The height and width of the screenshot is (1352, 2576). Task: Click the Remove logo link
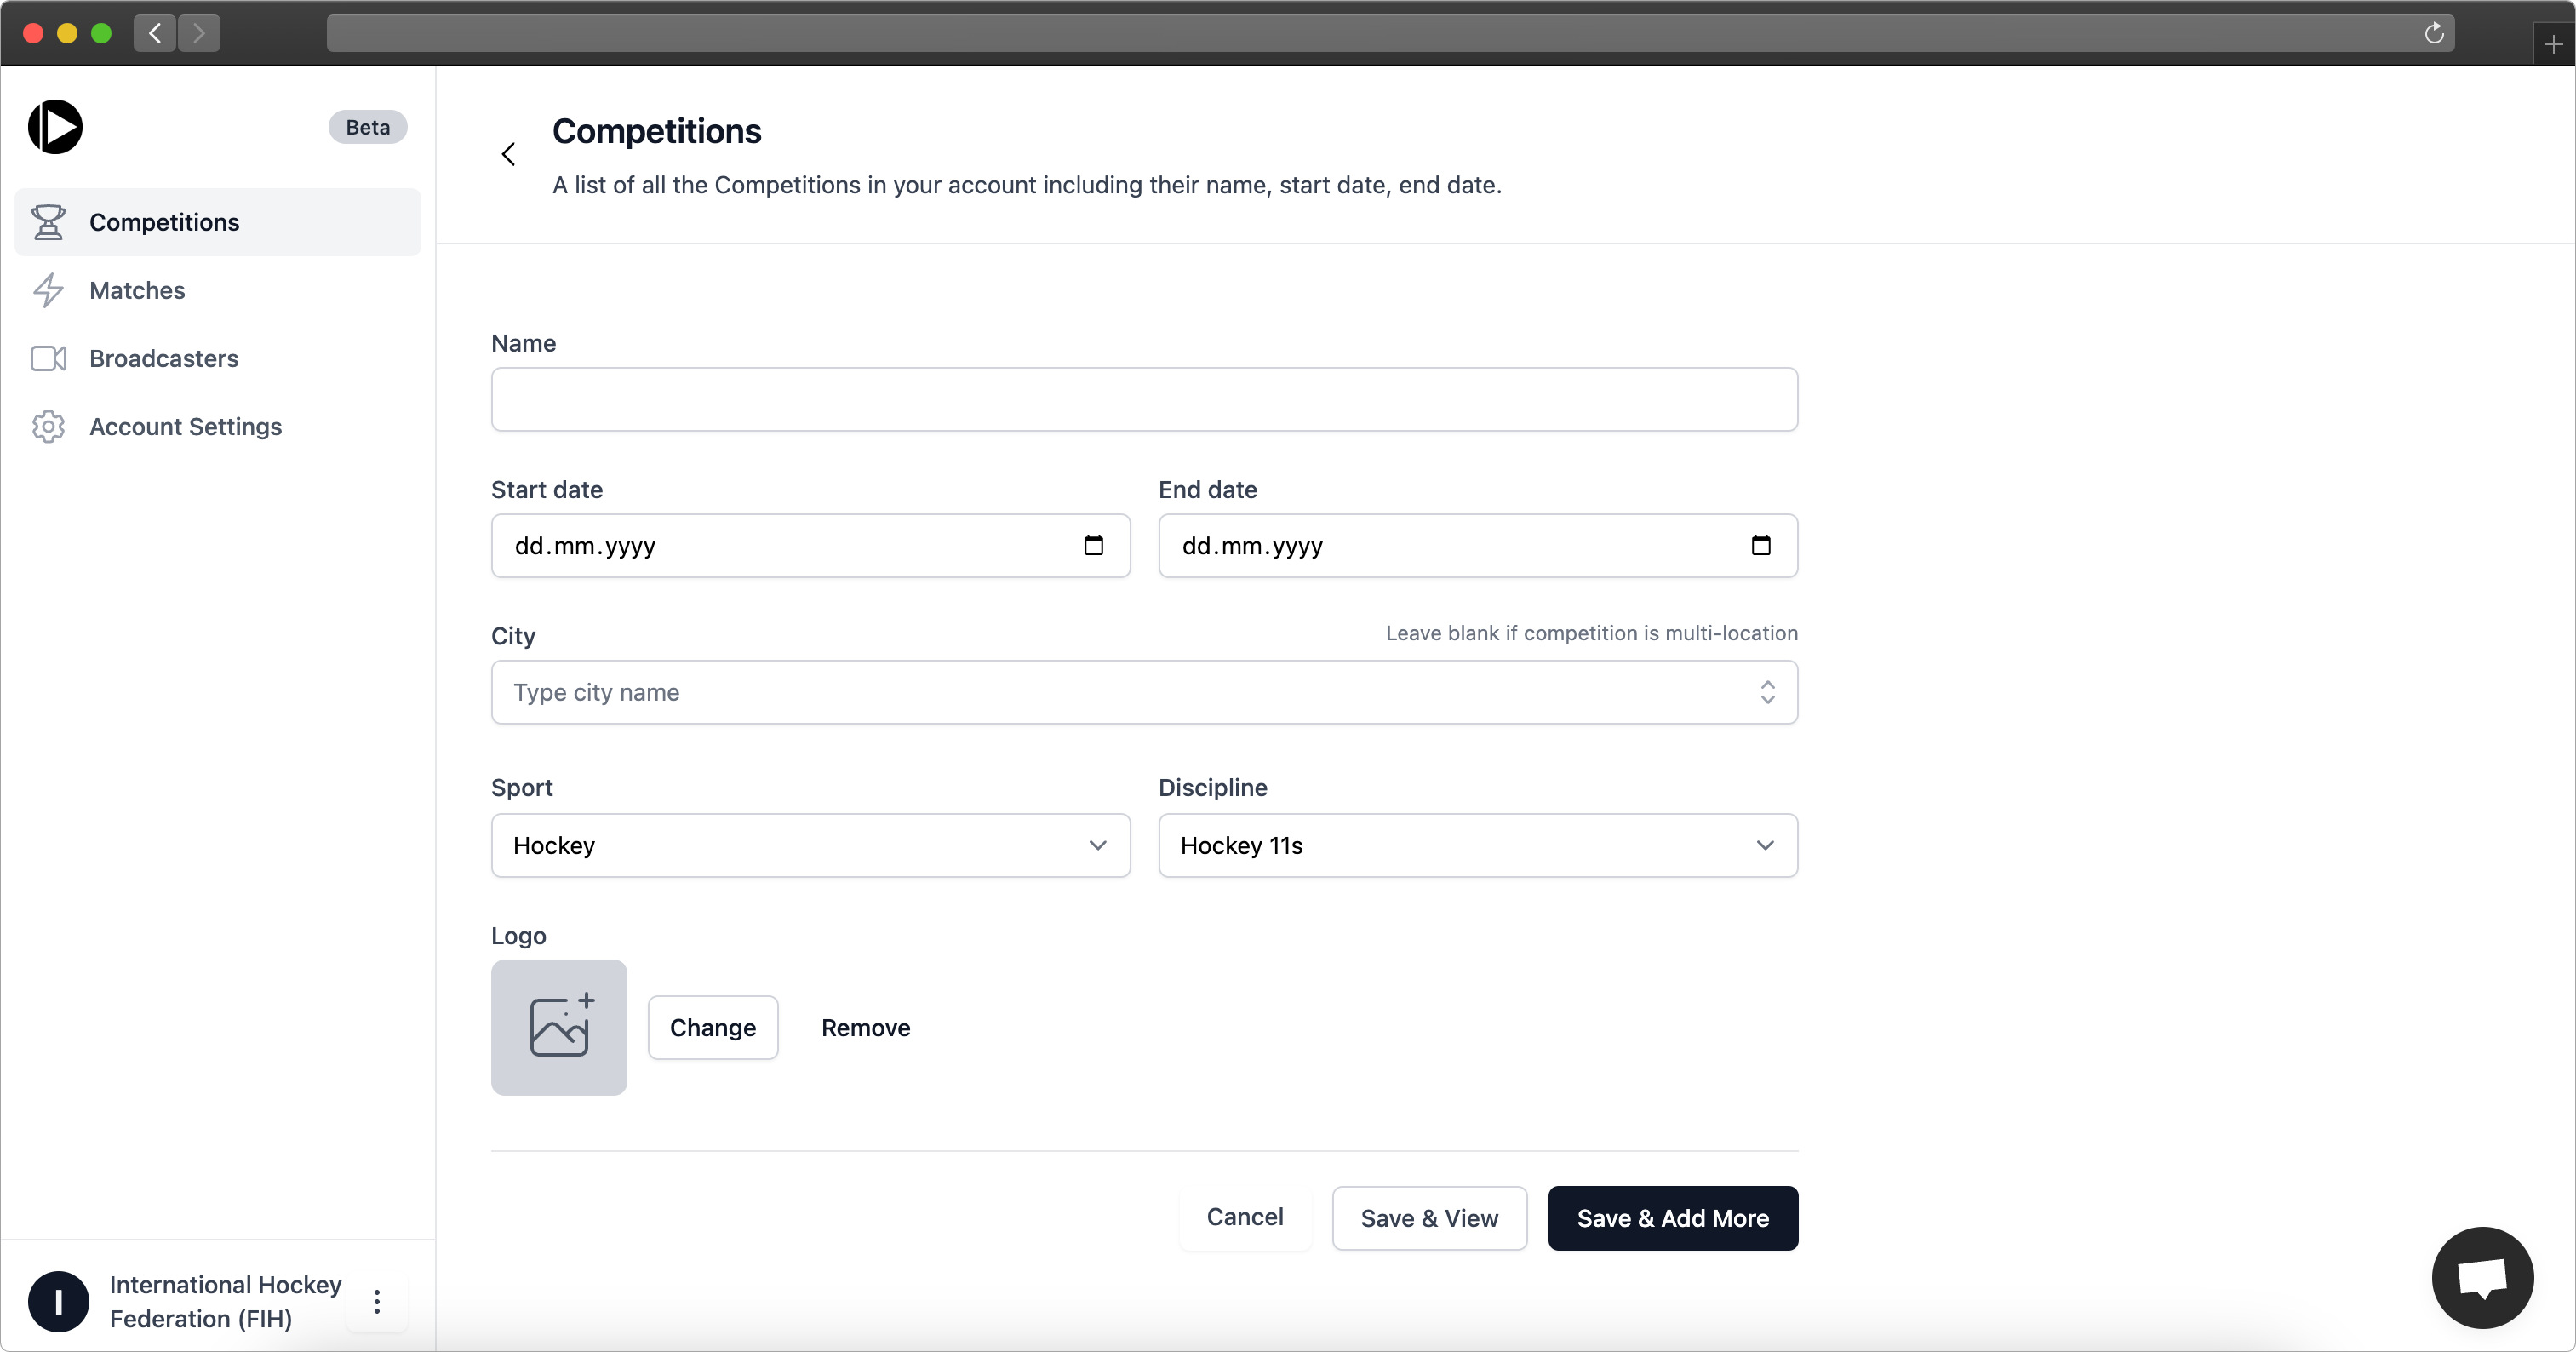coord(866,1027)
